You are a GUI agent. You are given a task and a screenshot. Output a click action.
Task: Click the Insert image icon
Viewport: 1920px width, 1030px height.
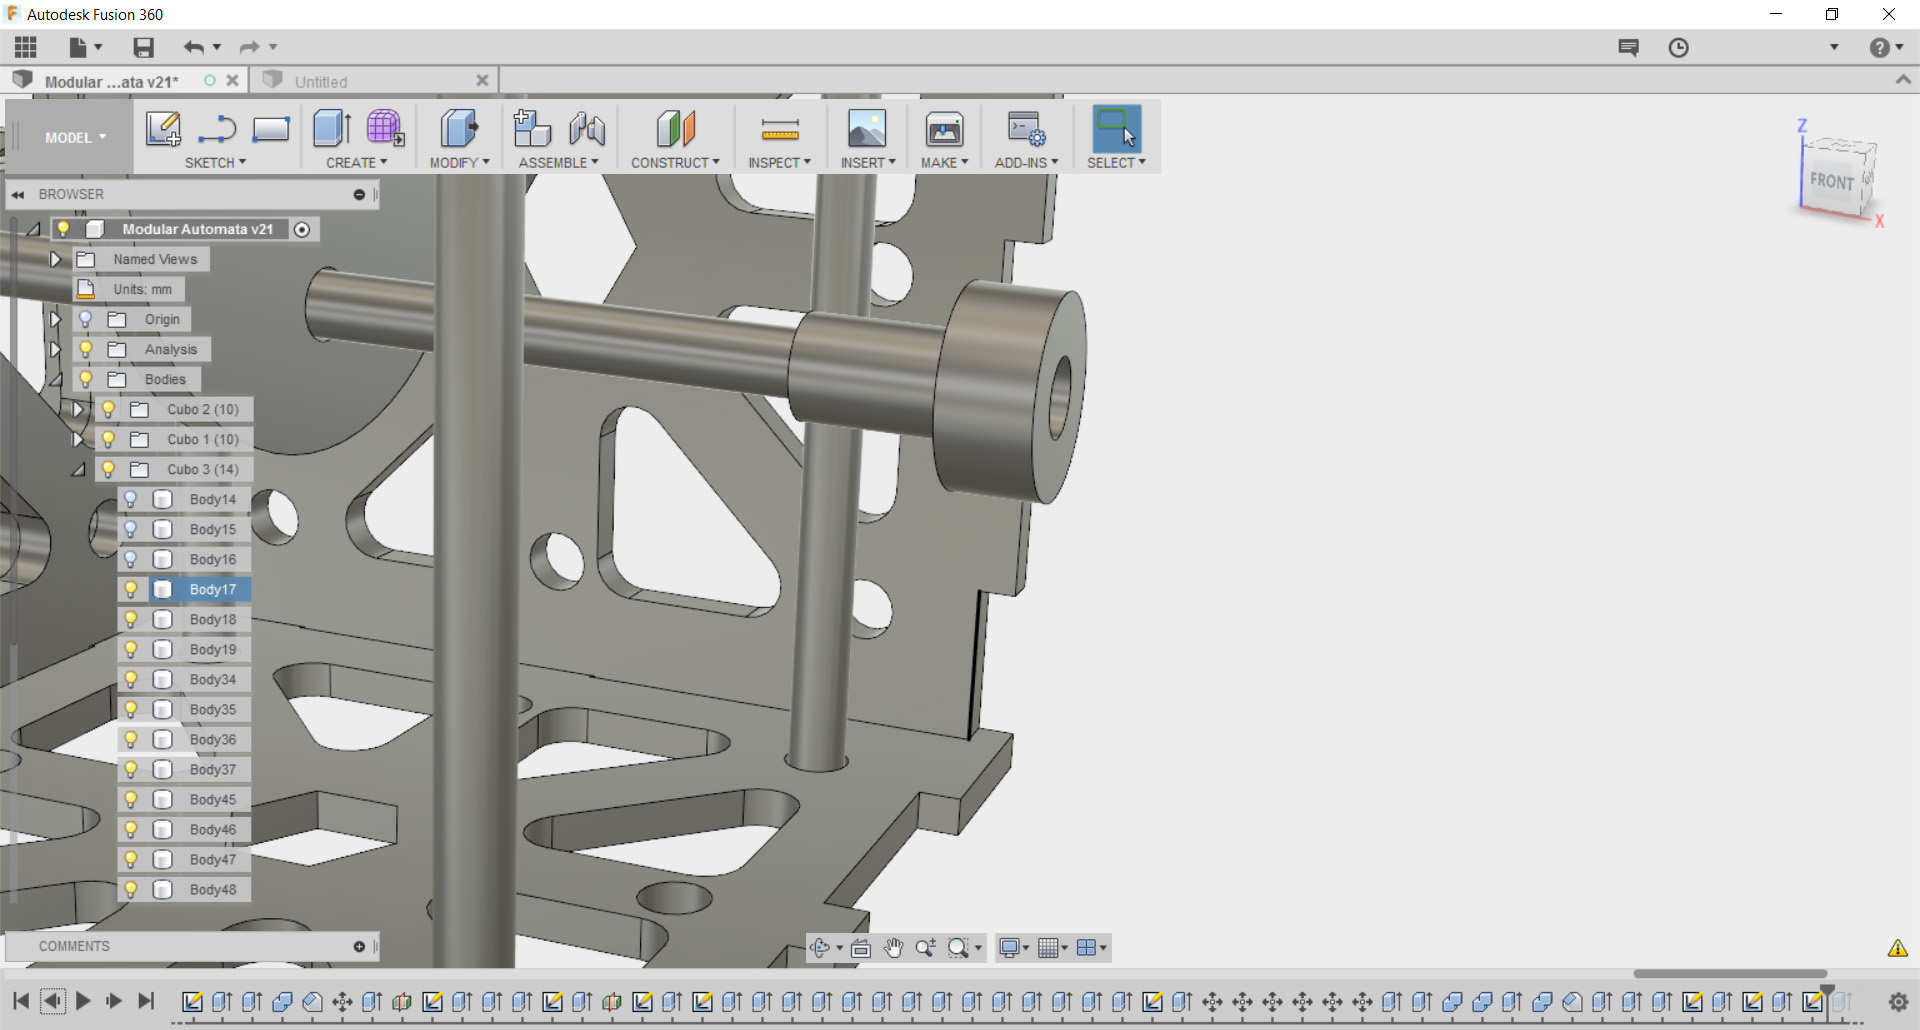pos(867,129)
